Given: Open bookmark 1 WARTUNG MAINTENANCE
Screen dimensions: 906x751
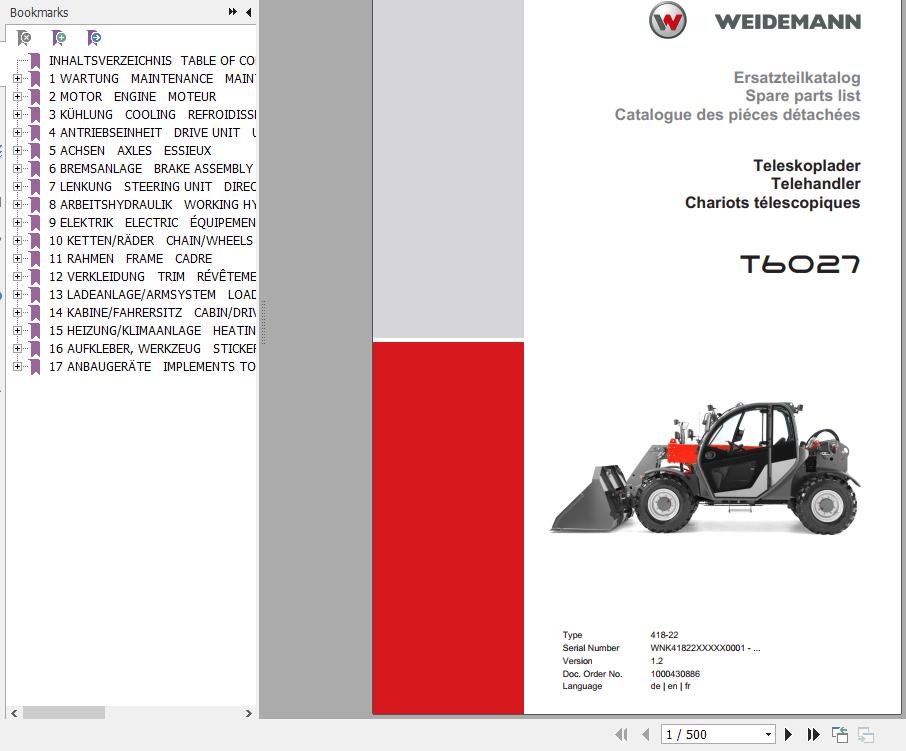Looking at the screenshot, I should (x=153, y=79).
